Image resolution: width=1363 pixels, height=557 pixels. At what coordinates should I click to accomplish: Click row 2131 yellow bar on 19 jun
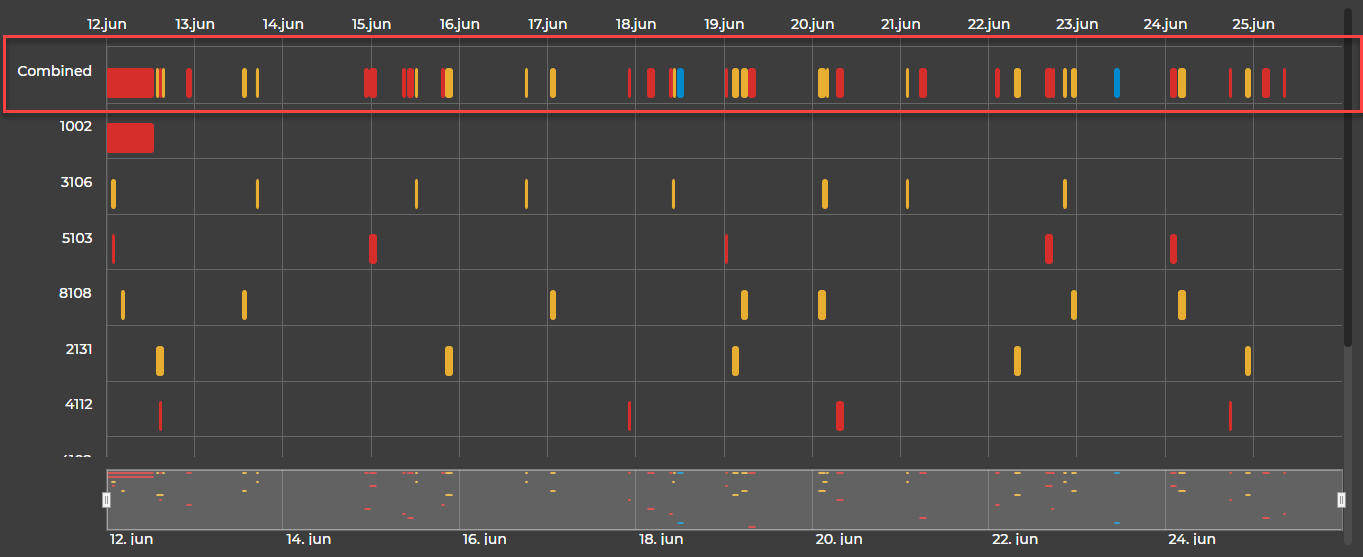click(735, 360)
